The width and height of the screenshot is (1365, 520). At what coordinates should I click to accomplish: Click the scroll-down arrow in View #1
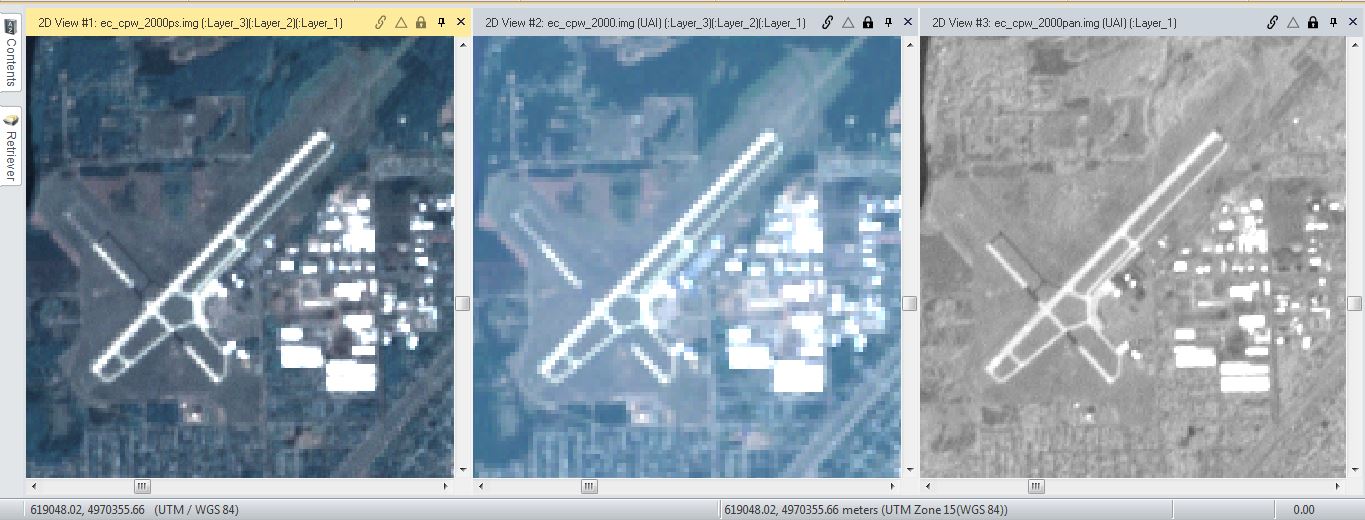[x=462, y=469]
